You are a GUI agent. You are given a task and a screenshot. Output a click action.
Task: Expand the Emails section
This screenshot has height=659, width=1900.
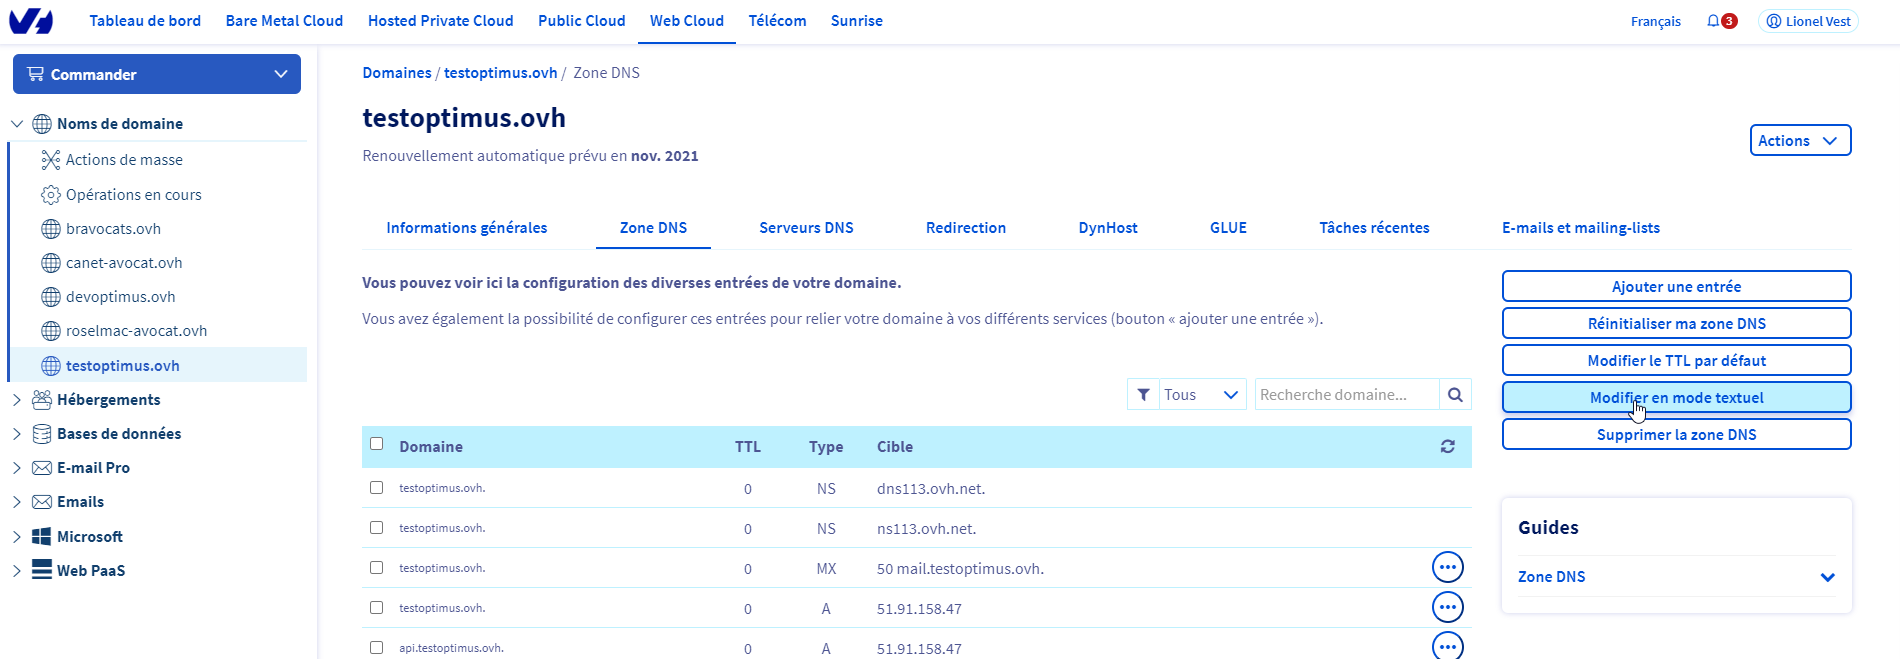click(x=17, y=502)
